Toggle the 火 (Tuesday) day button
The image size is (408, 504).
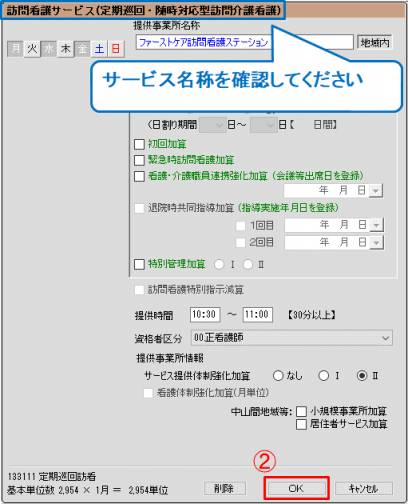32,49
